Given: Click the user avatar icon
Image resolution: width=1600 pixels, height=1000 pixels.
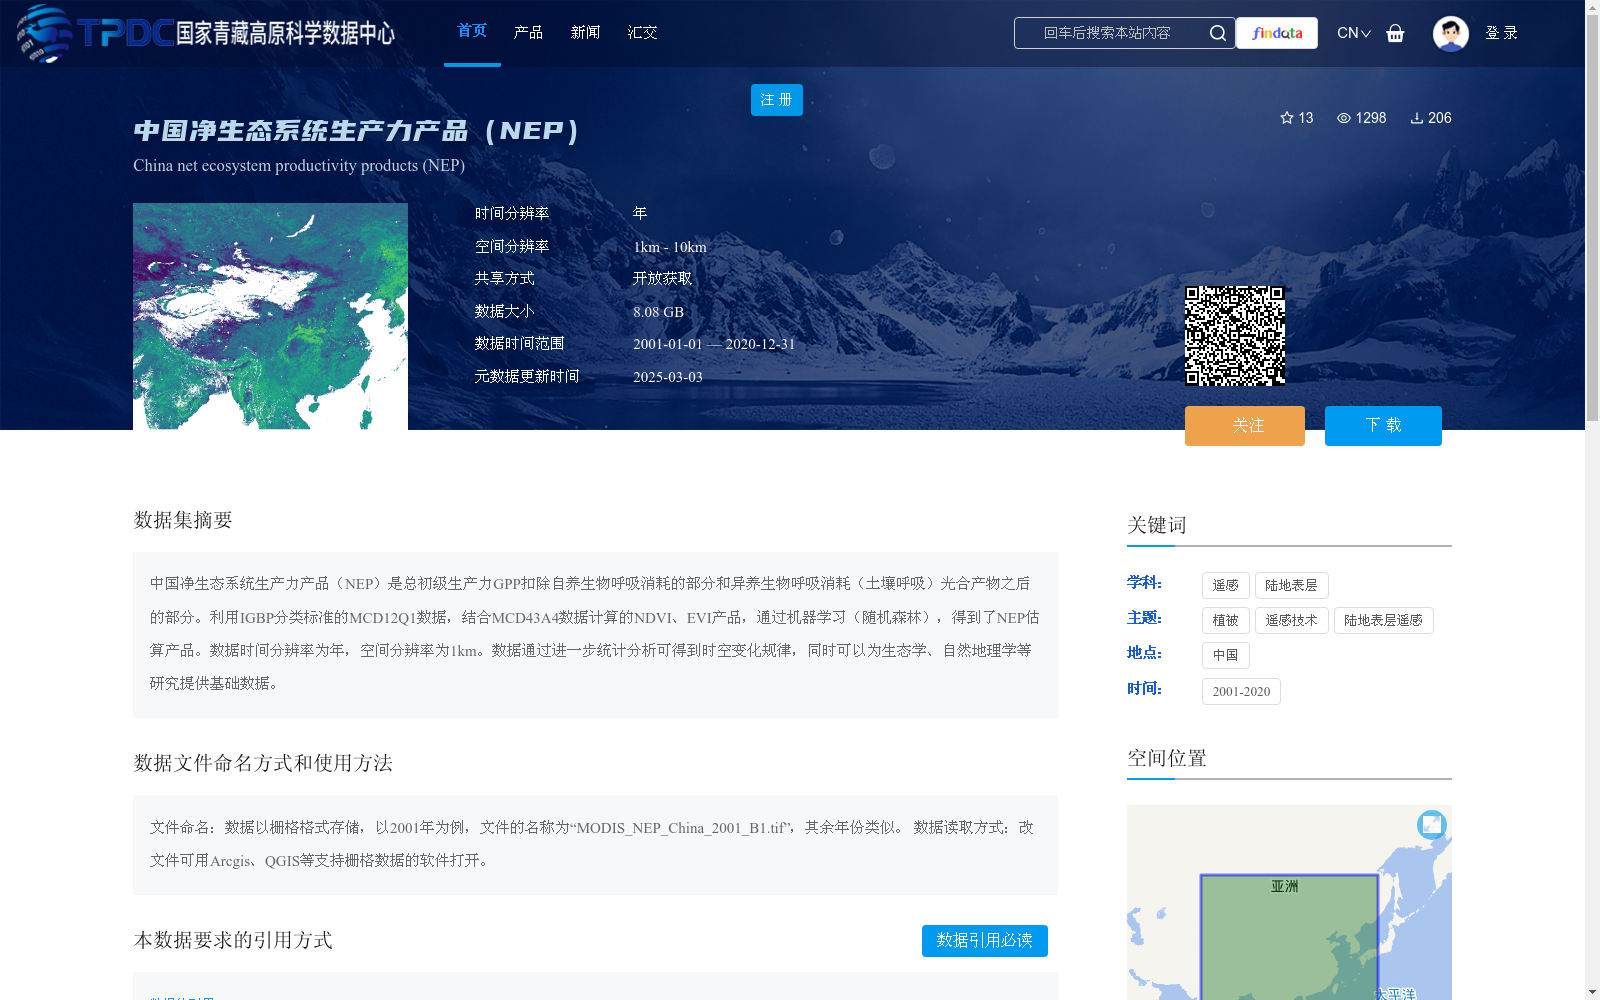Looking at the screenshot, I should coord(1450,33).
